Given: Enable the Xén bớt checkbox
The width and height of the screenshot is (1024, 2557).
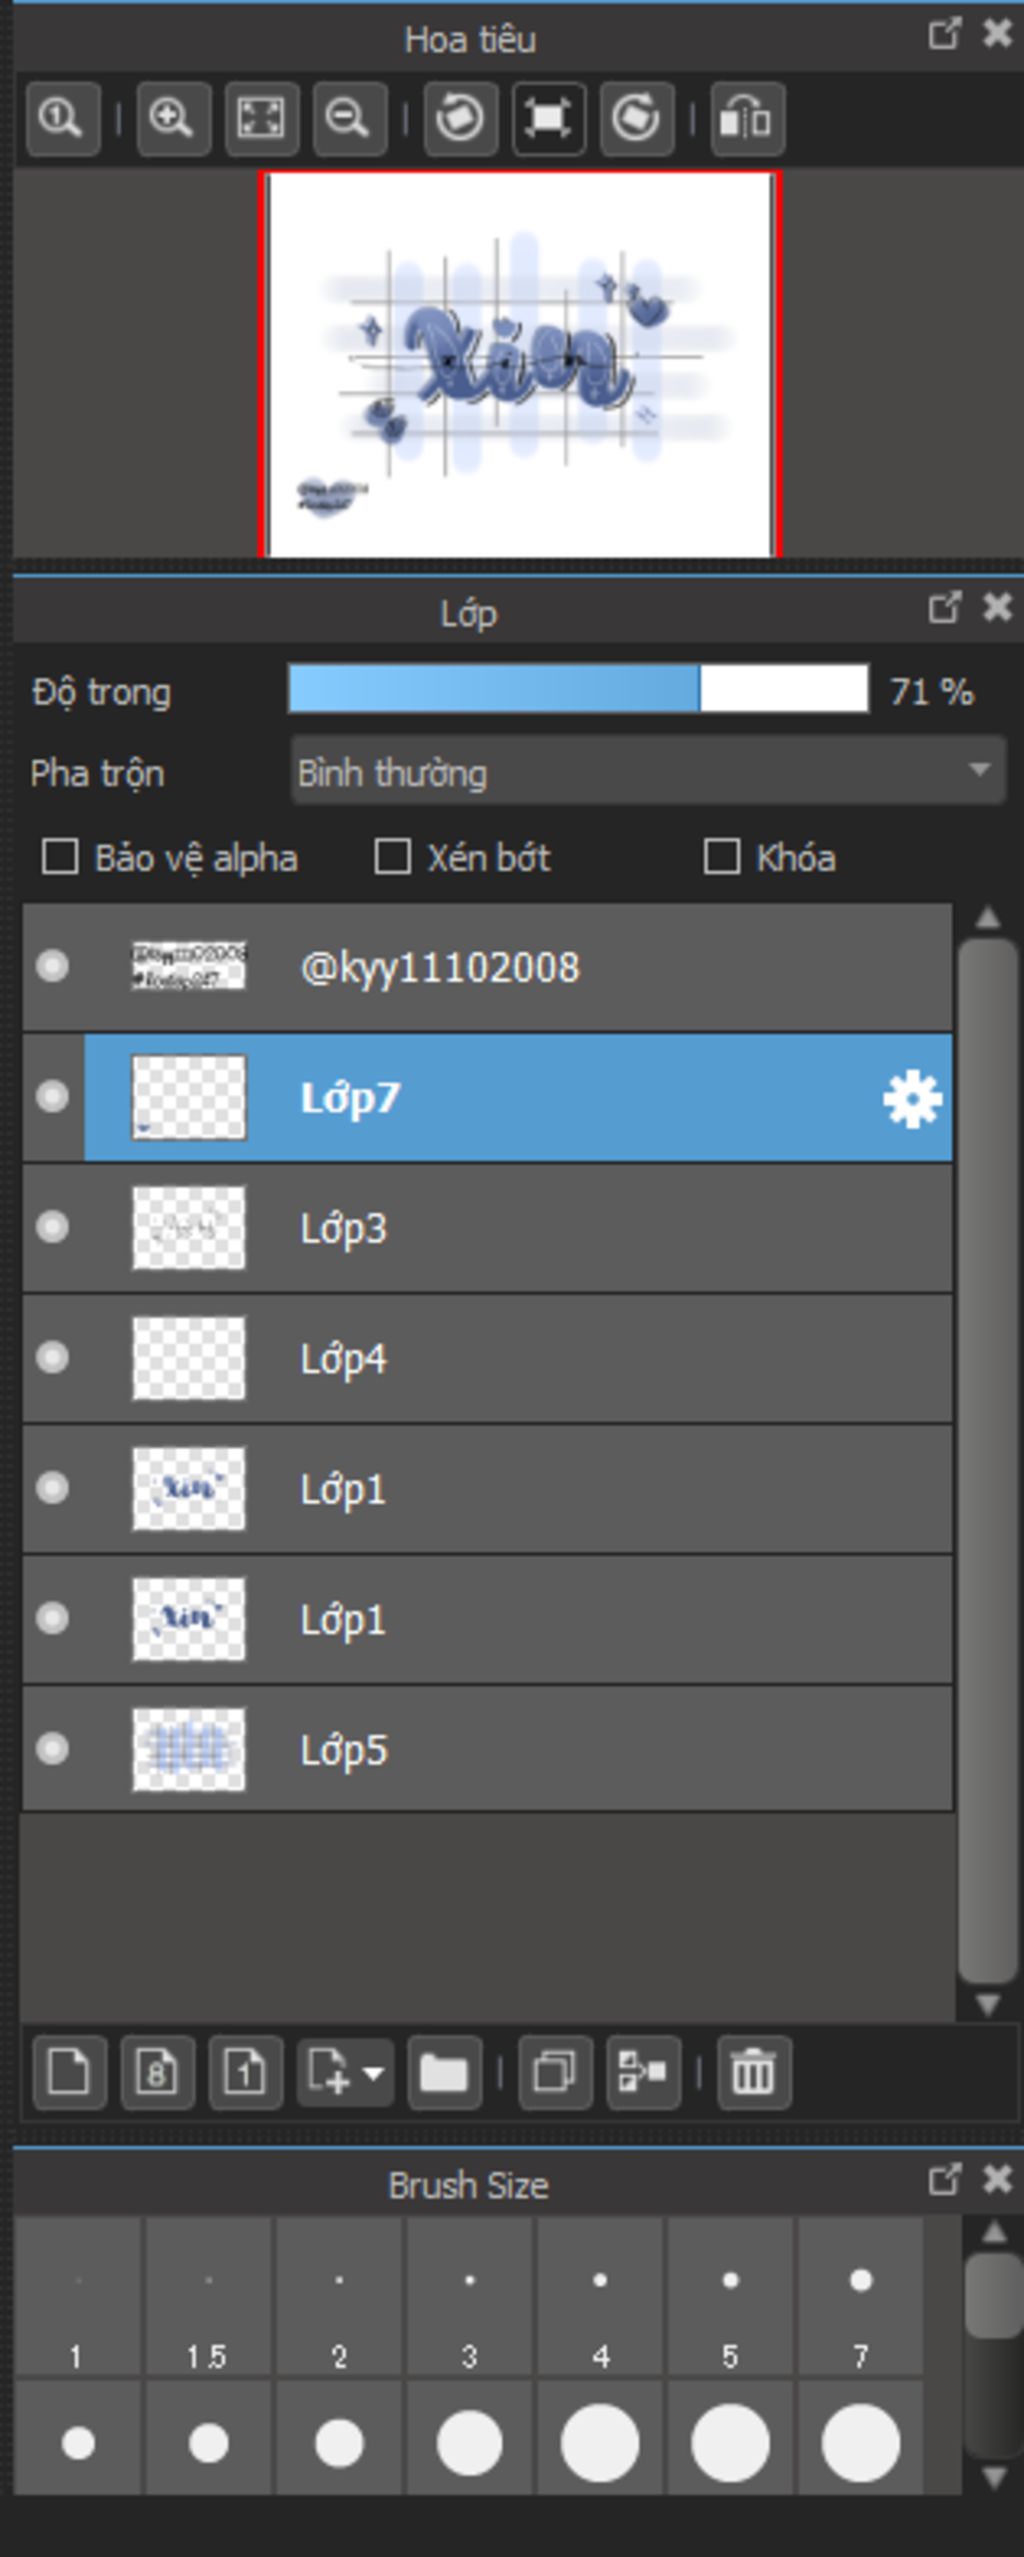Looking at the screenshot, I should (392, 857).
